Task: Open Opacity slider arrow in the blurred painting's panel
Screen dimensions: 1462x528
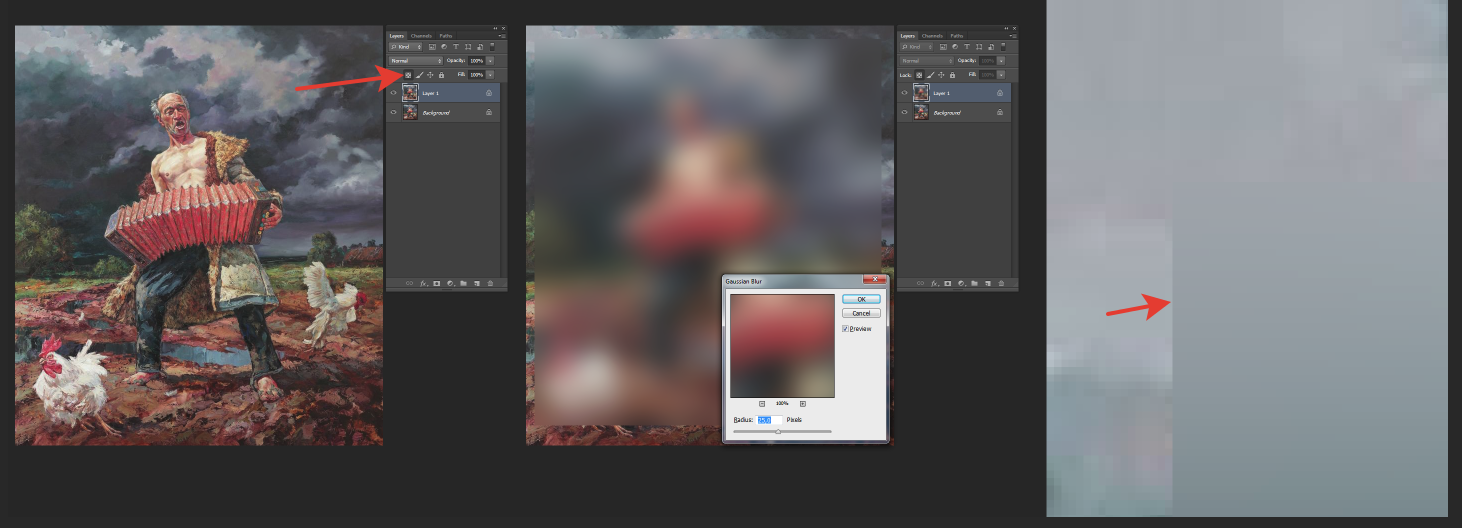Action: (x=1001, y=61)
